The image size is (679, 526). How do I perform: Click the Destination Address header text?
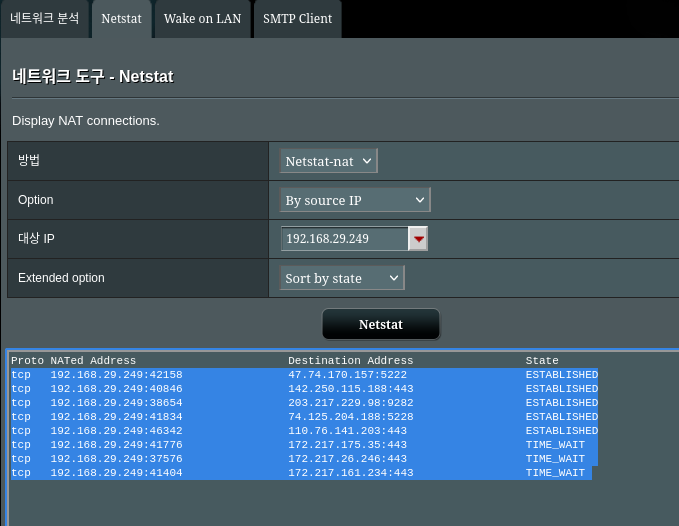pyautogui.click(x=351, y=361)
